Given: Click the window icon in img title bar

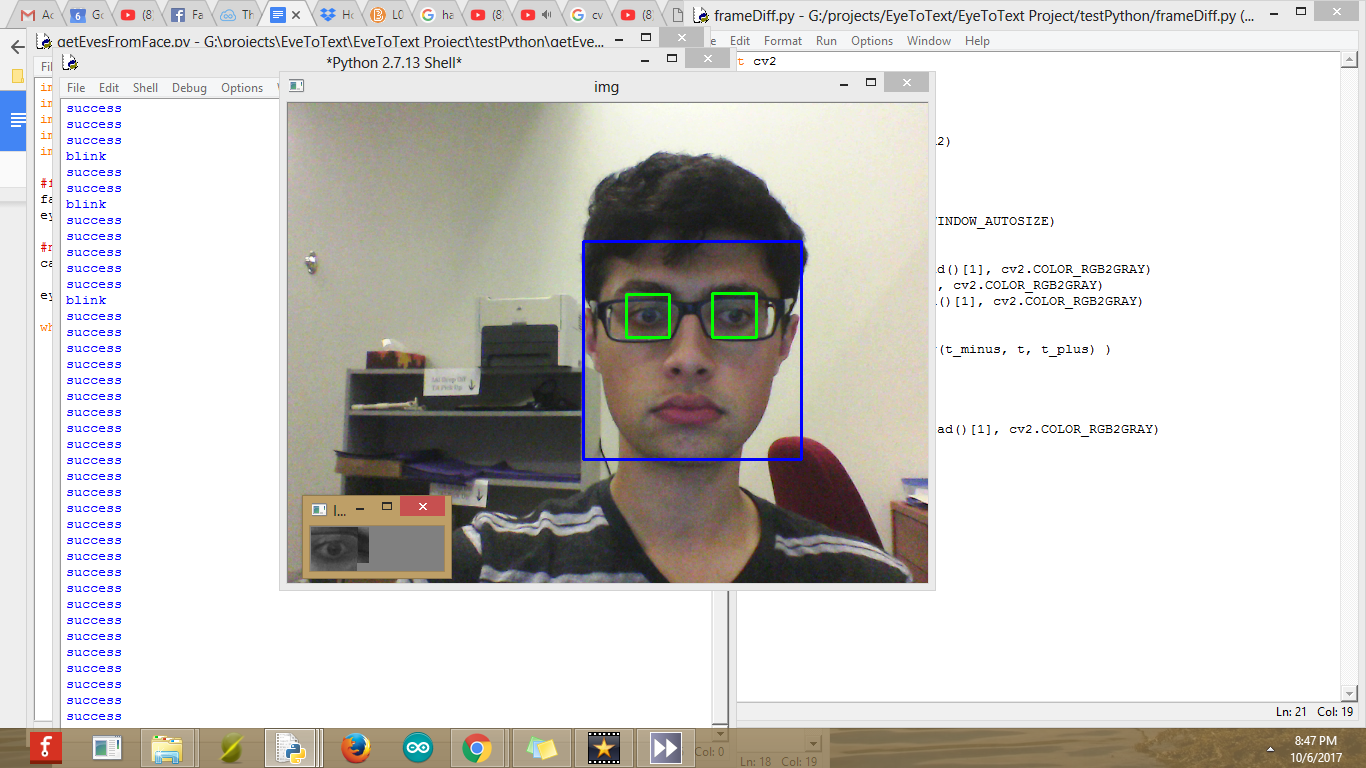Looking at the screenshot, I should (x=296, y=86).
